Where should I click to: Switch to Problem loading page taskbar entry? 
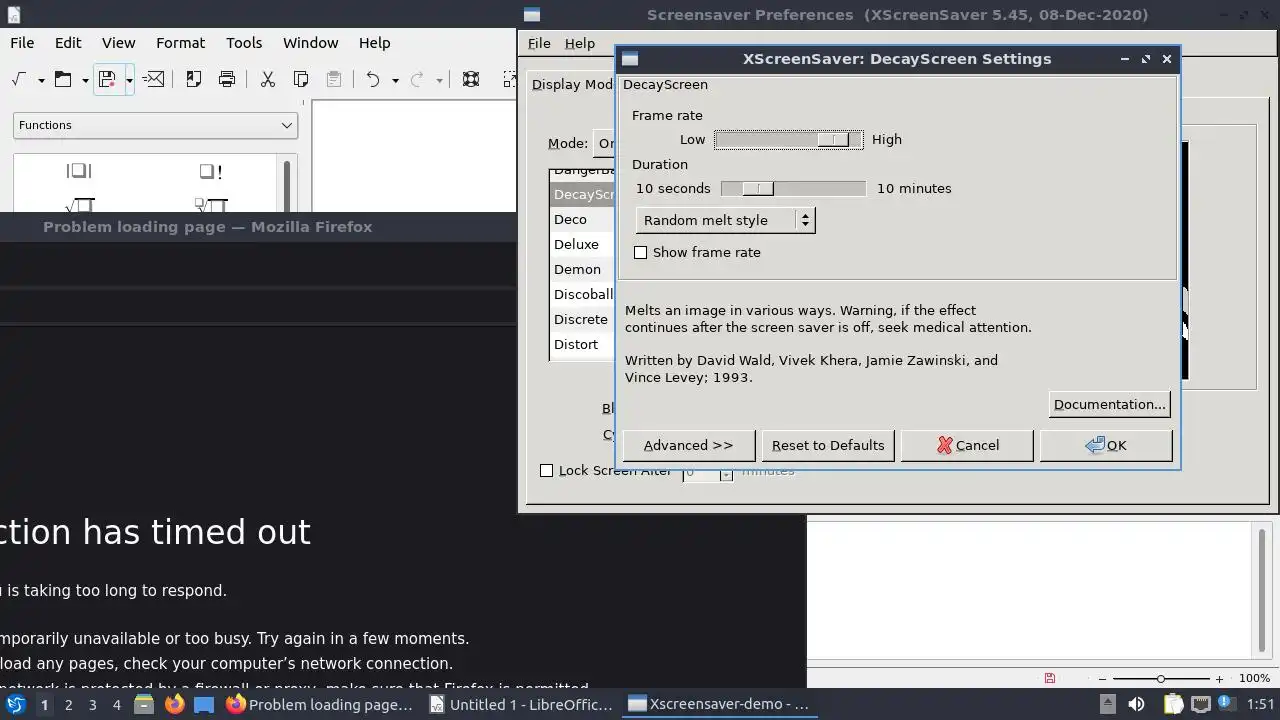point(320,704)
